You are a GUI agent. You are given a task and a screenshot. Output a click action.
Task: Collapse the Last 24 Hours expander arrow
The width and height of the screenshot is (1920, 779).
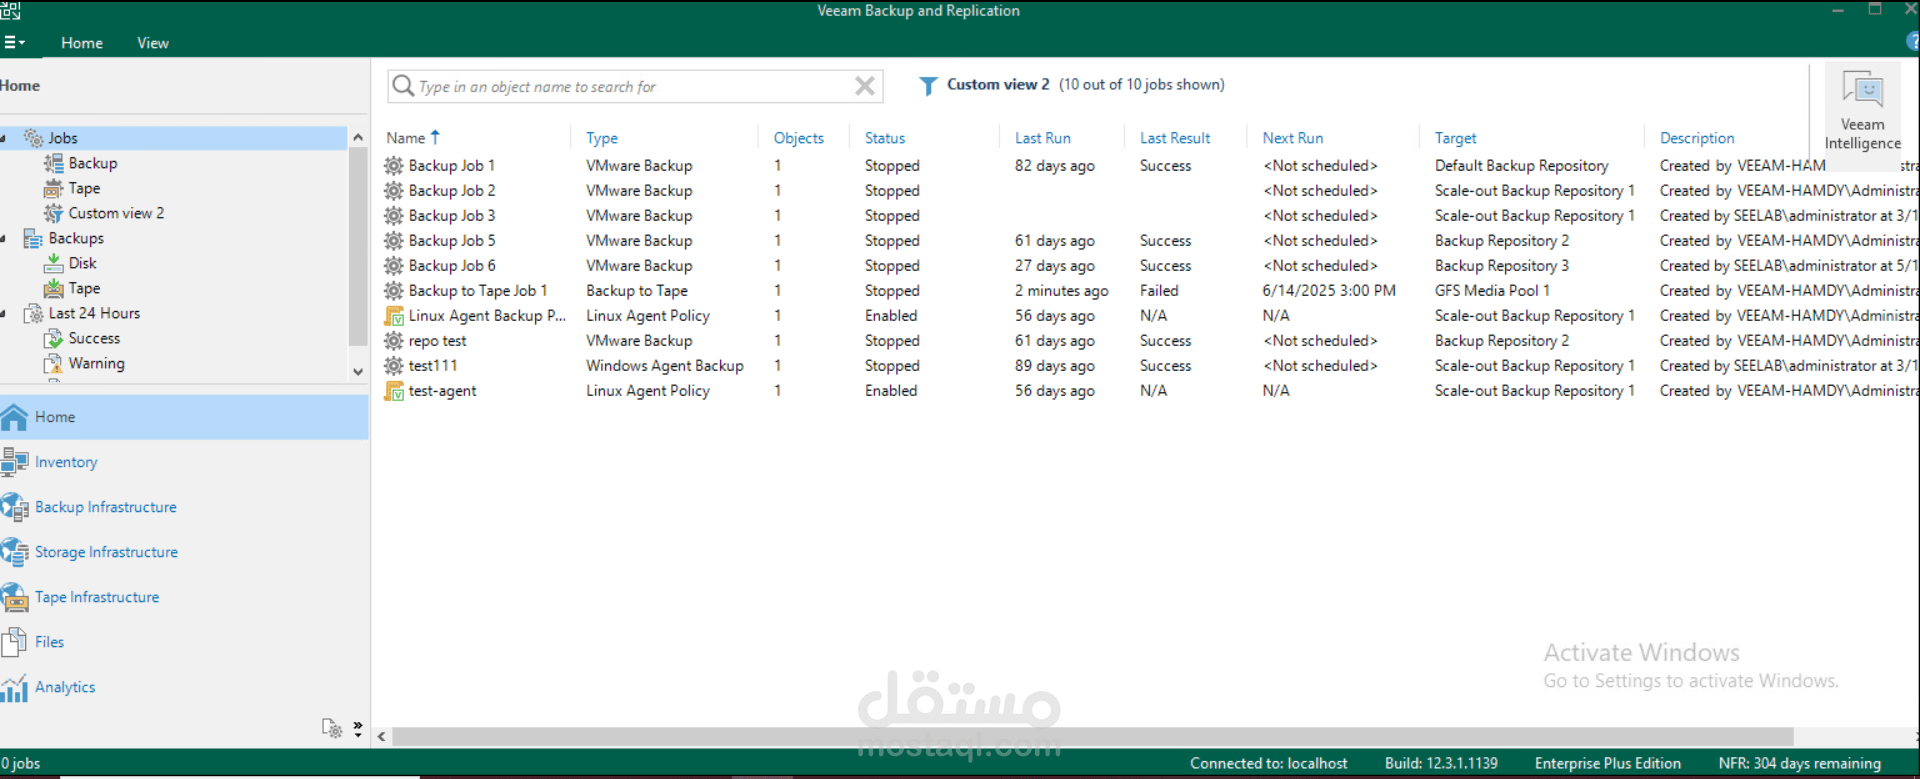[x=4, y=313]
